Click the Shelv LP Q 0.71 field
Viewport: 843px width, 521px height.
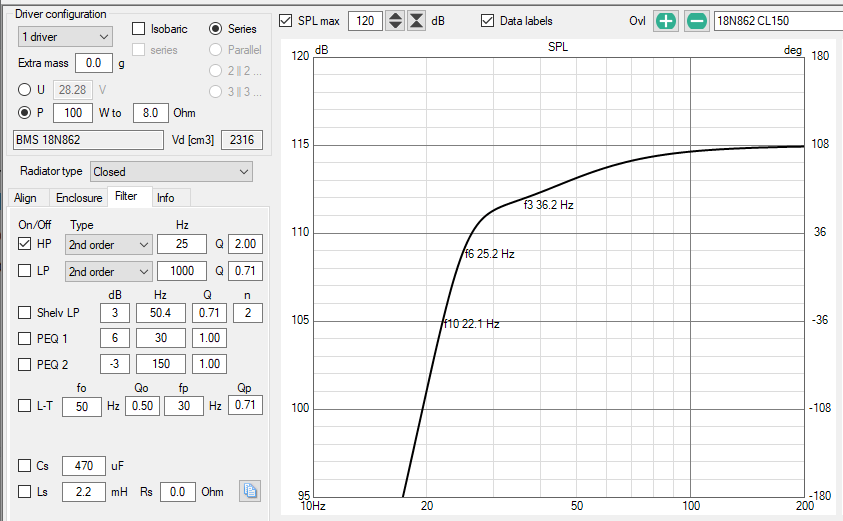[x=210, y=313]
